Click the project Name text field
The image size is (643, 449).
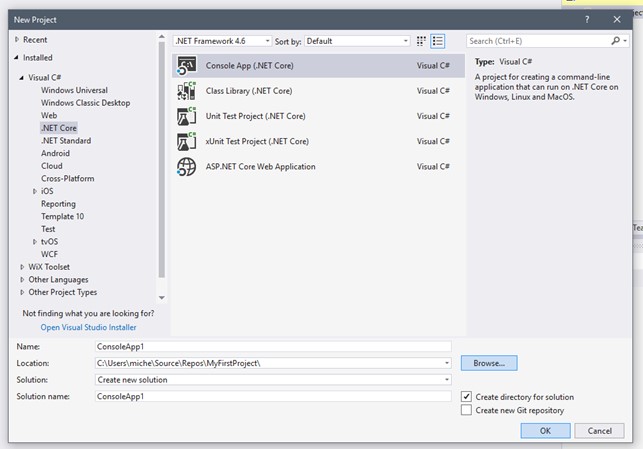coord(273,346)
